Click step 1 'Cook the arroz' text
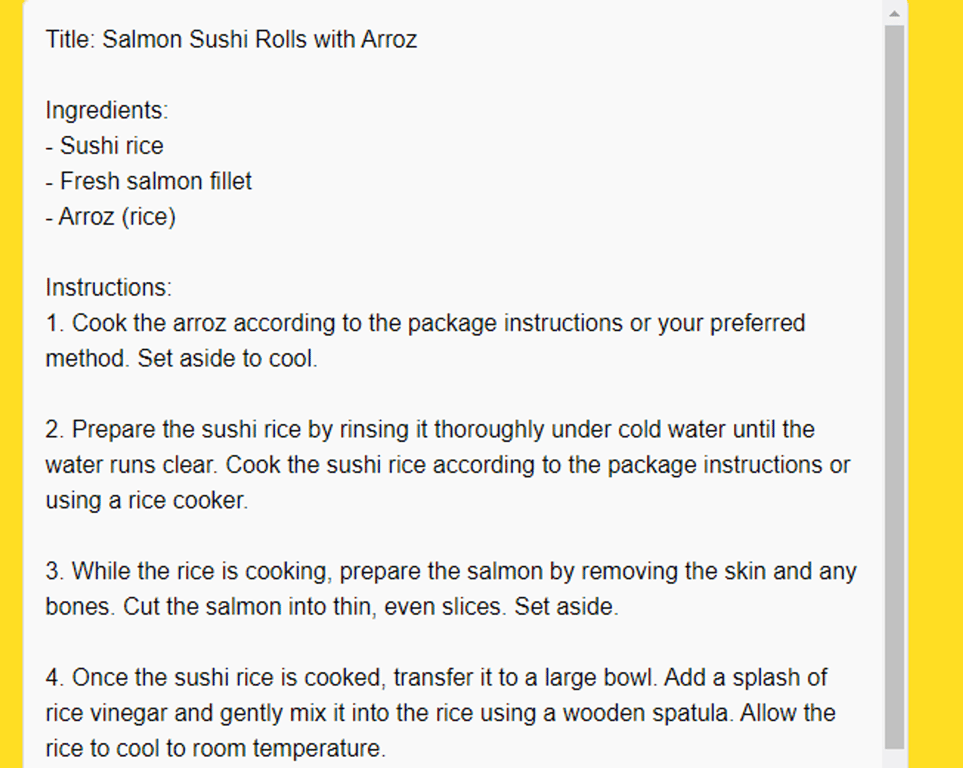963x768 pixels. point(150,324)
